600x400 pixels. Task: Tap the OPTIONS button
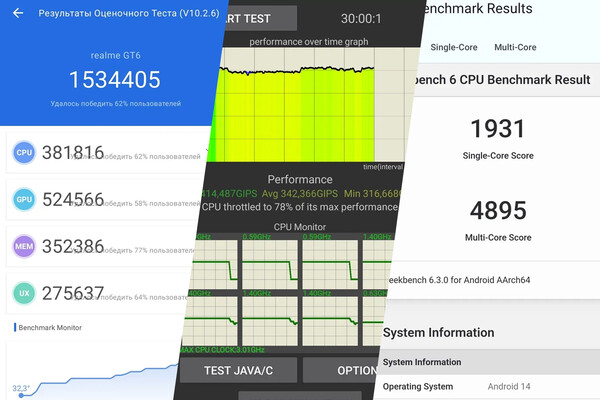353,369
